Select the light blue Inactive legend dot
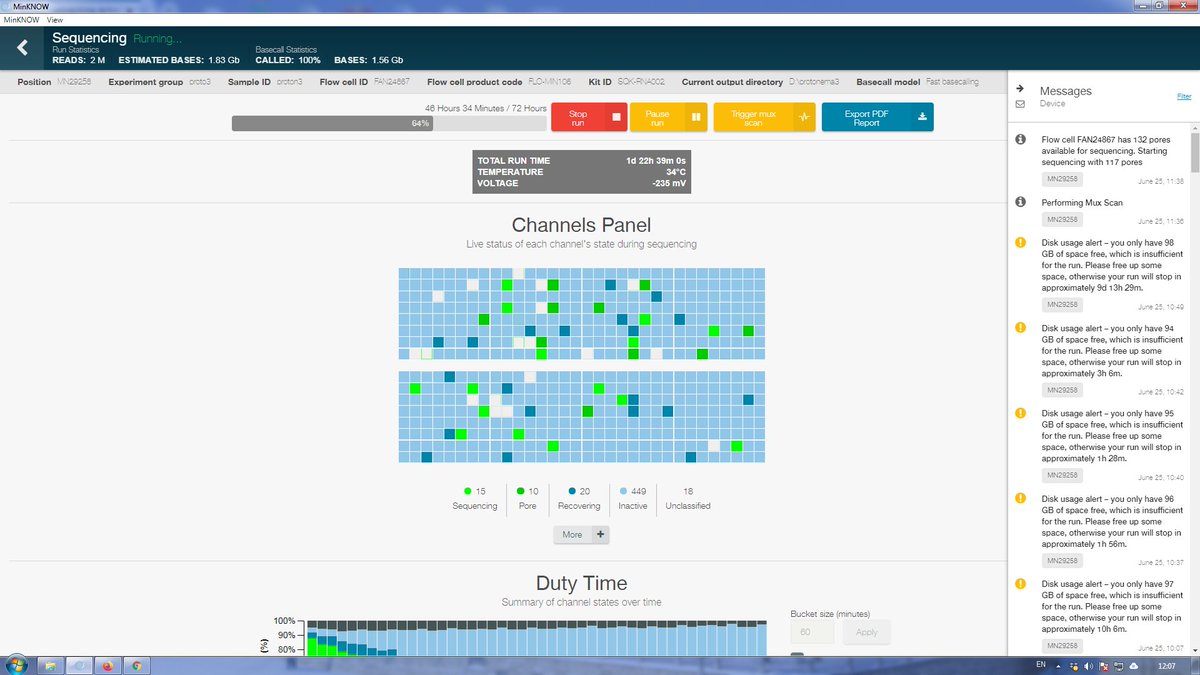The height and width of the screenshot is (675, 1200). [623, 491]
